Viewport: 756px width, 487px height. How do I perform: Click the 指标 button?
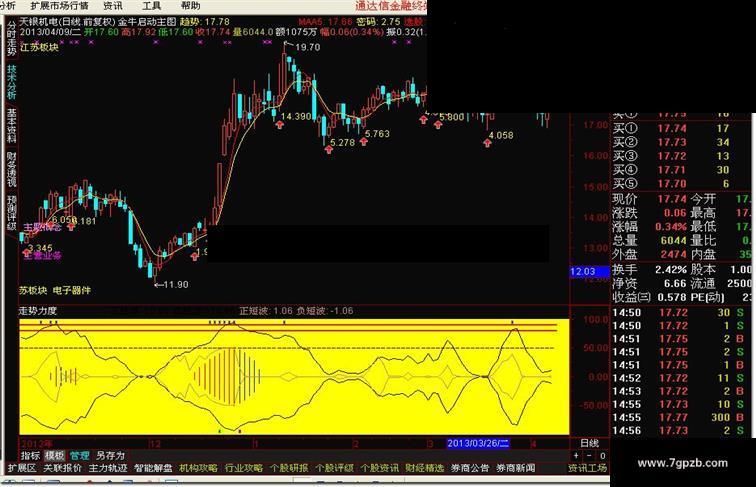[30, 455]
